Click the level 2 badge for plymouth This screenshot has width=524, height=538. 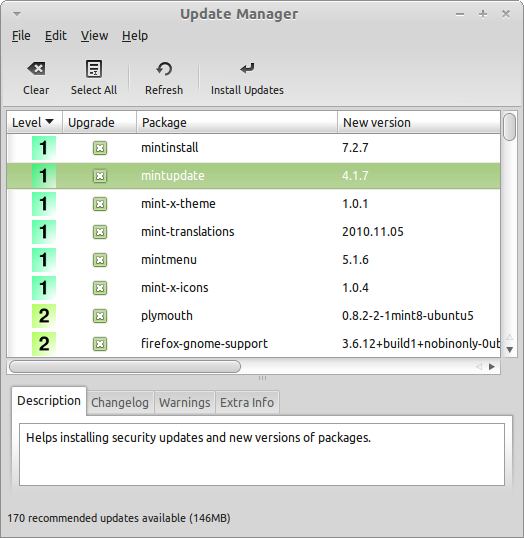[x=44, y=316]
